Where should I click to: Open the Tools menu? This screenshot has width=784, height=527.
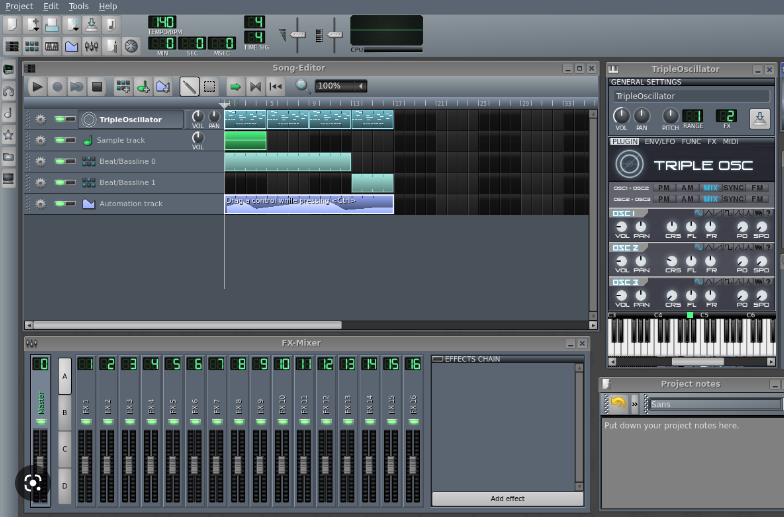(78, 6)
